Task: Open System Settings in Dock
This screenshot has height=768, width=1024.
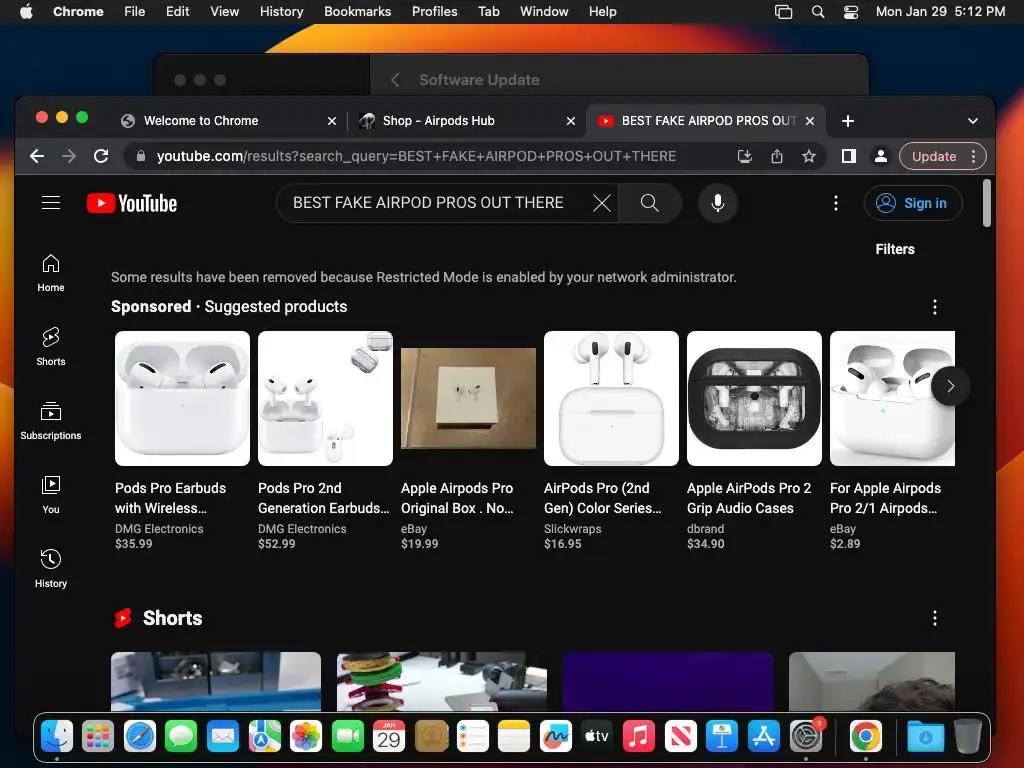Action: [x=806, y=737]
